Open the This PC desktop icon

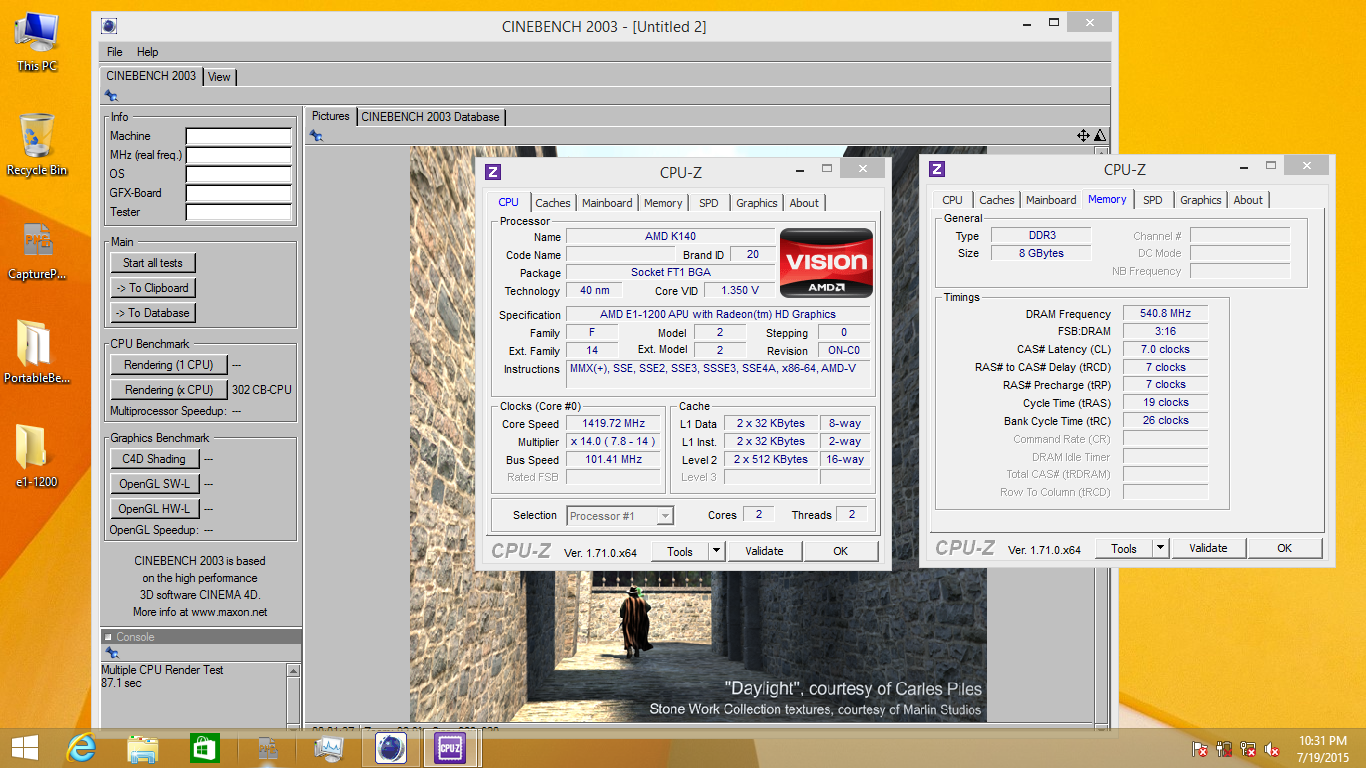coord(37,41)
